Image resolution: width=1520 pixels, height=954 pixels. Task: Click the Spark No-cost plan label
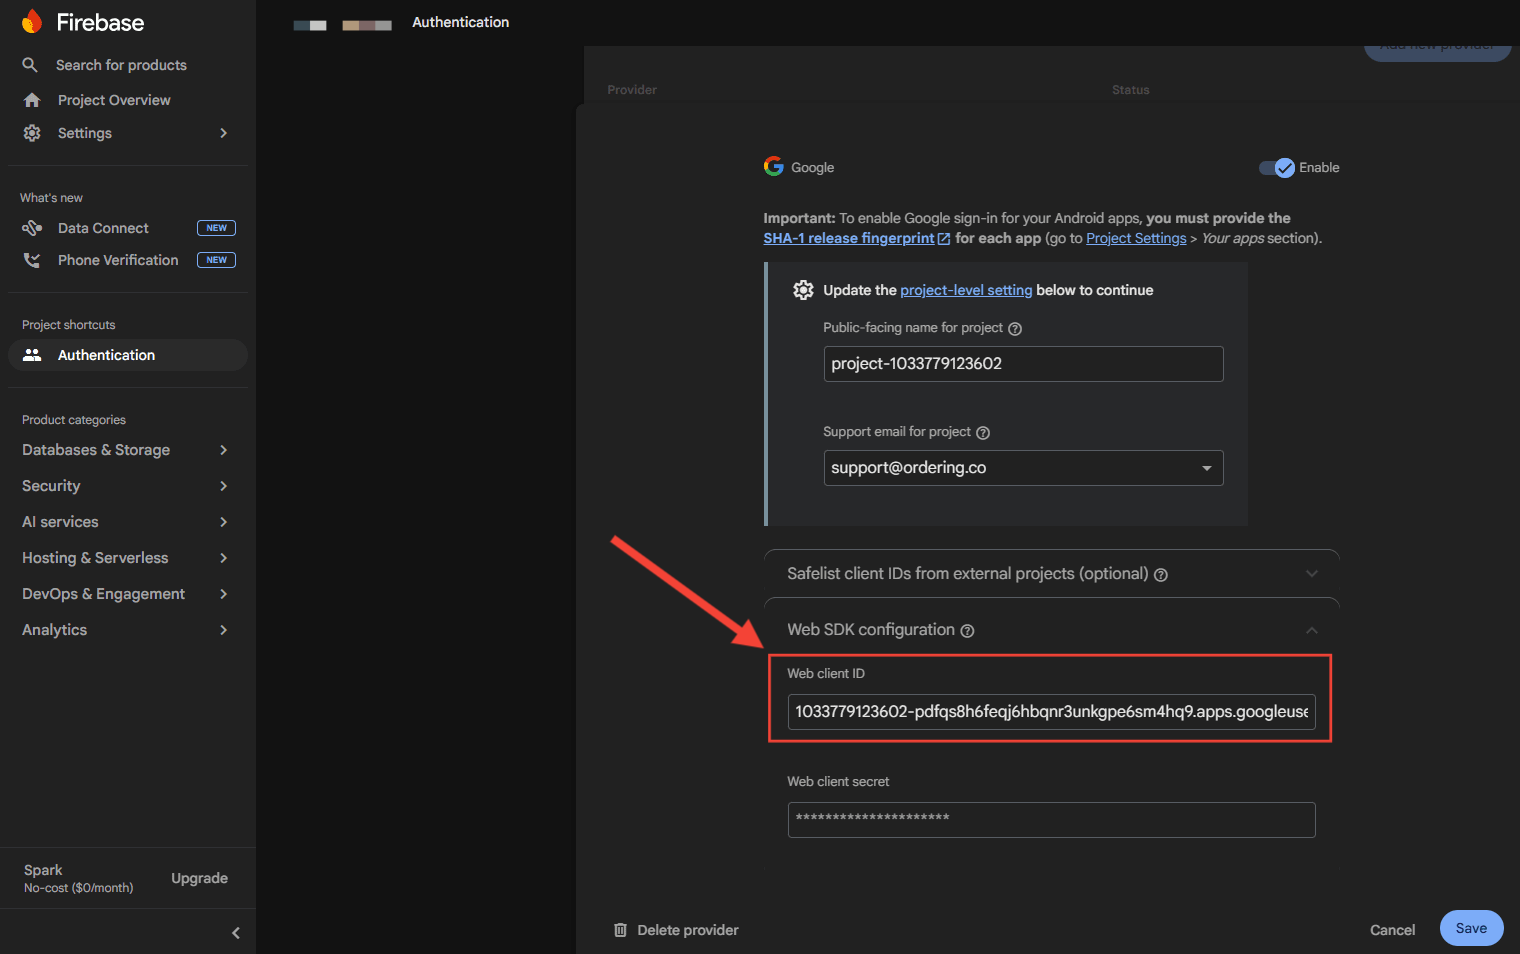point(78,878)
